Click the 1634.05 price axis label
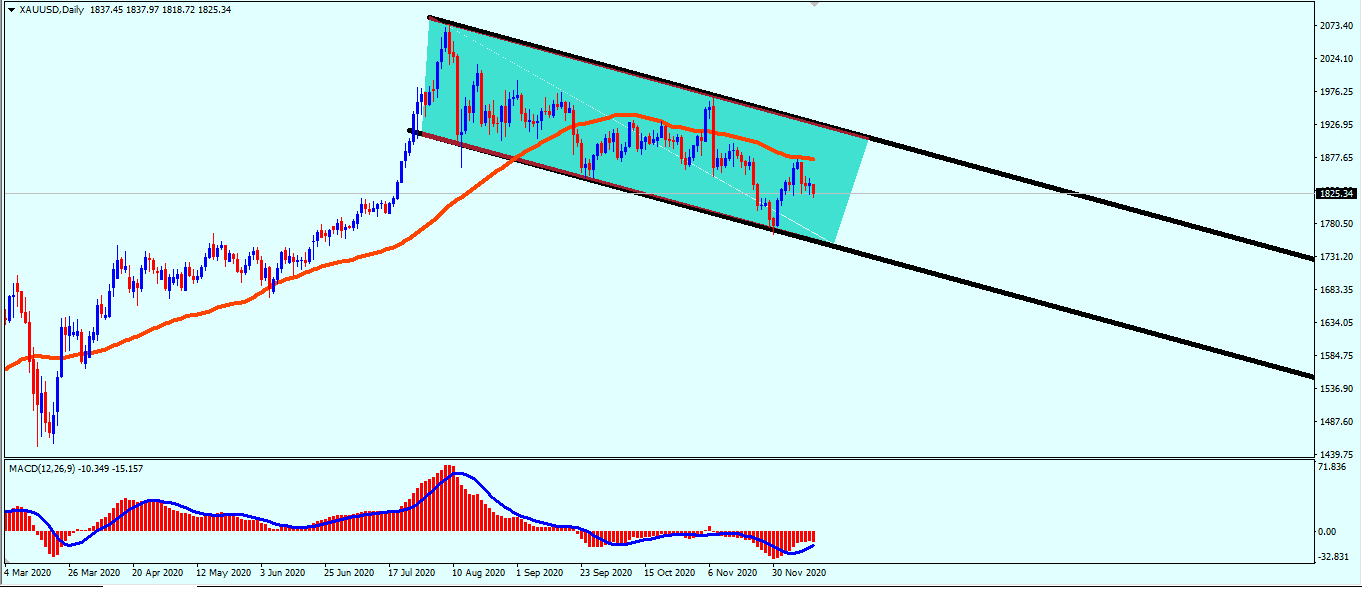Image resolution: width=1362 pixels, height=602 pixels. point(1336,323)
